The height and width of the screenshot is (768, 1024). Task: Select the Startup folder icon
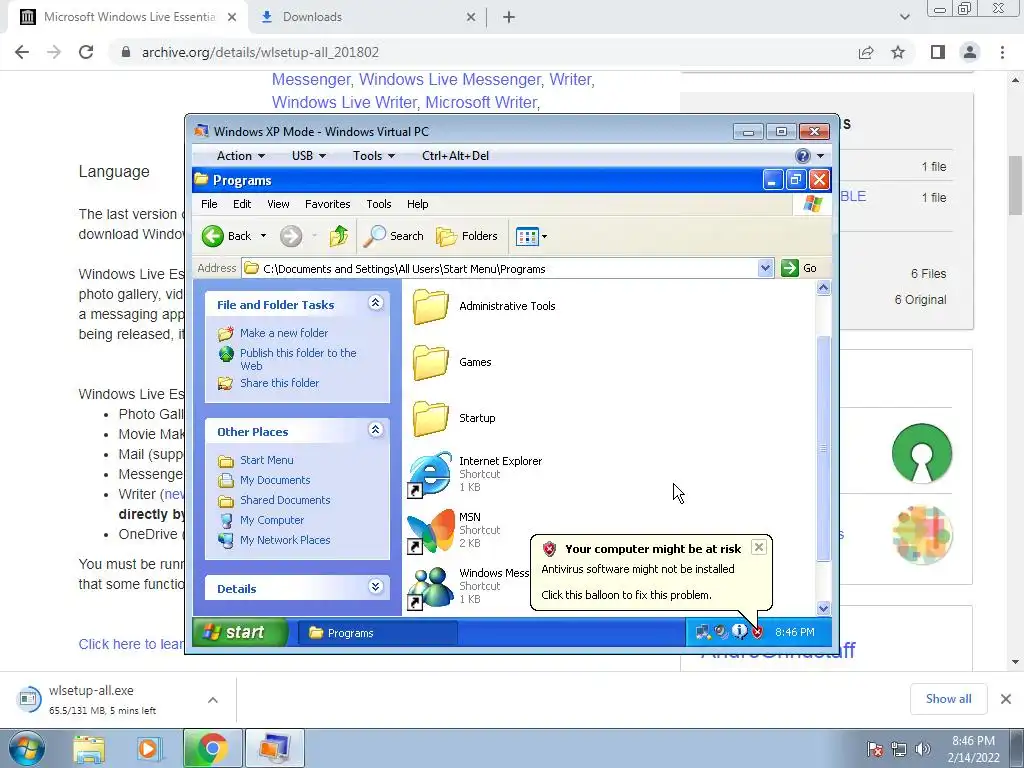431,418
